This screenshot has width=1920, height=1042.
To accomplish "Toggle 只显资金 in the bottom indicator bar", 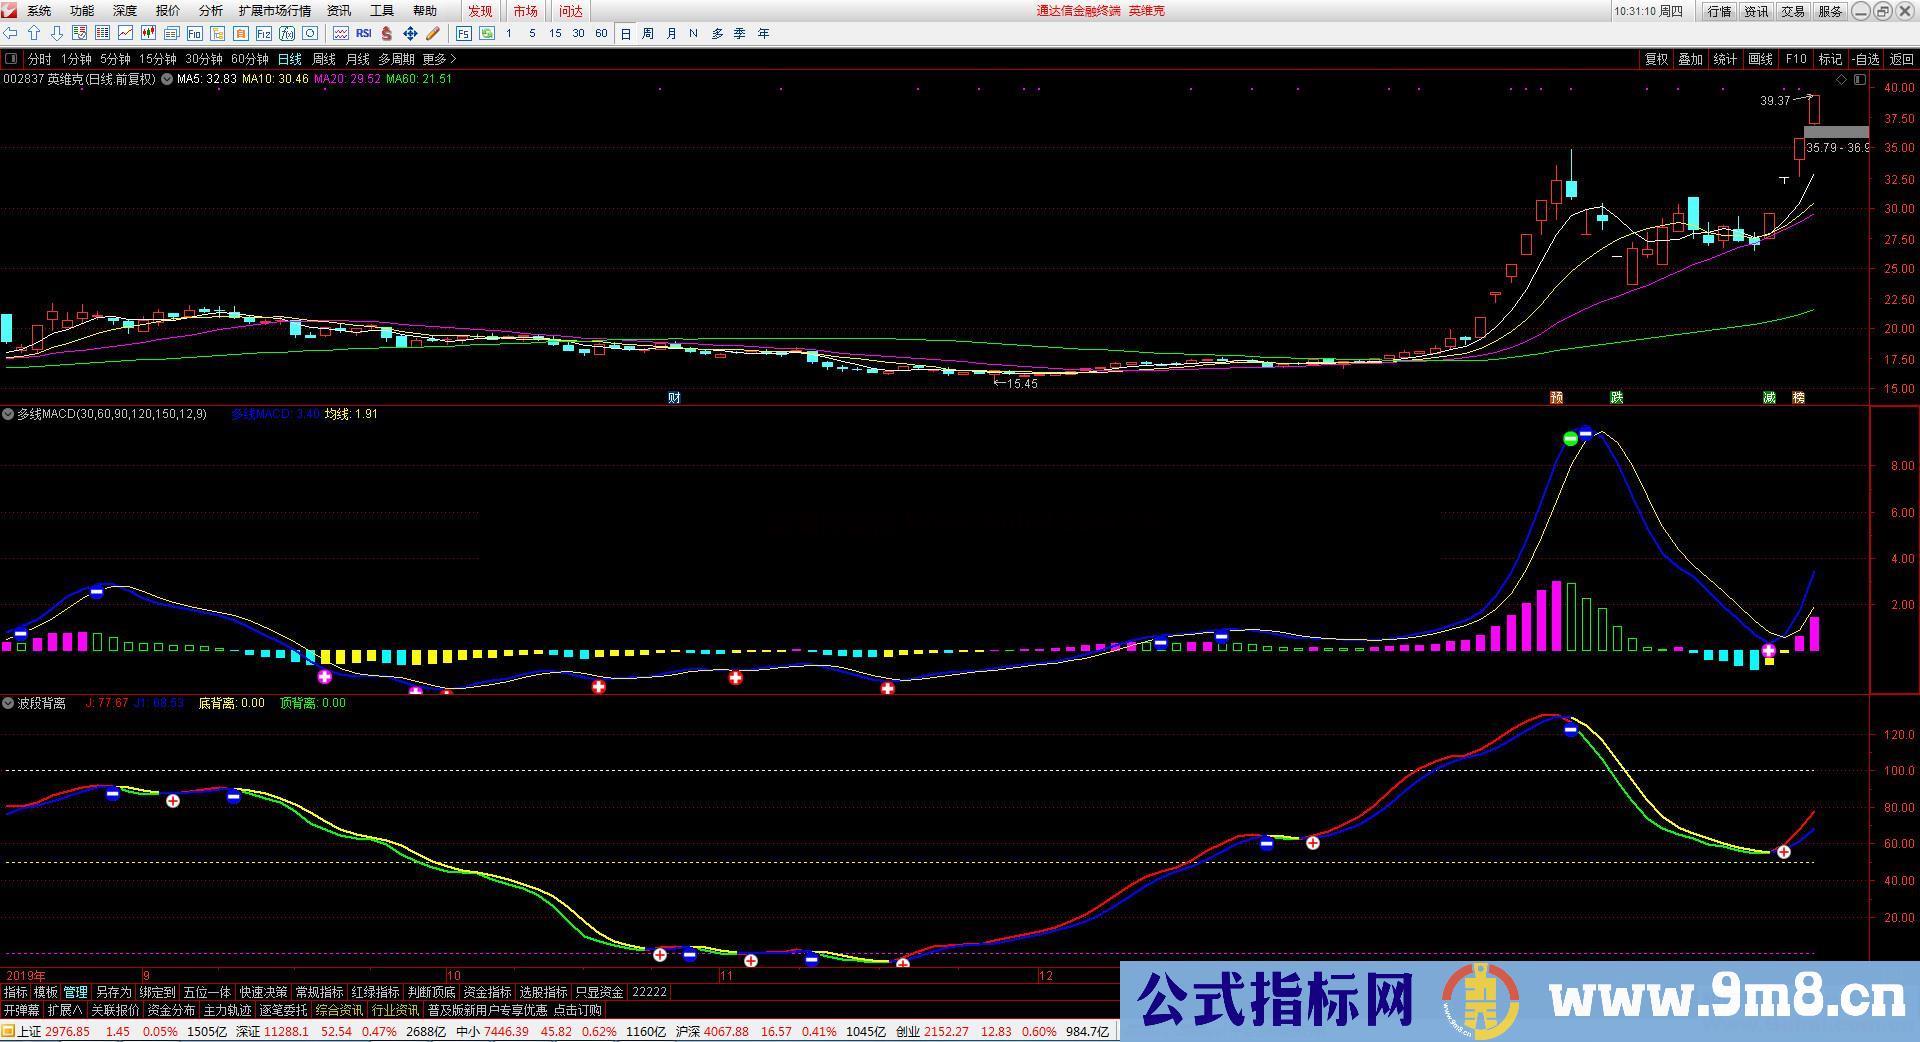I will tap(600, 992).
